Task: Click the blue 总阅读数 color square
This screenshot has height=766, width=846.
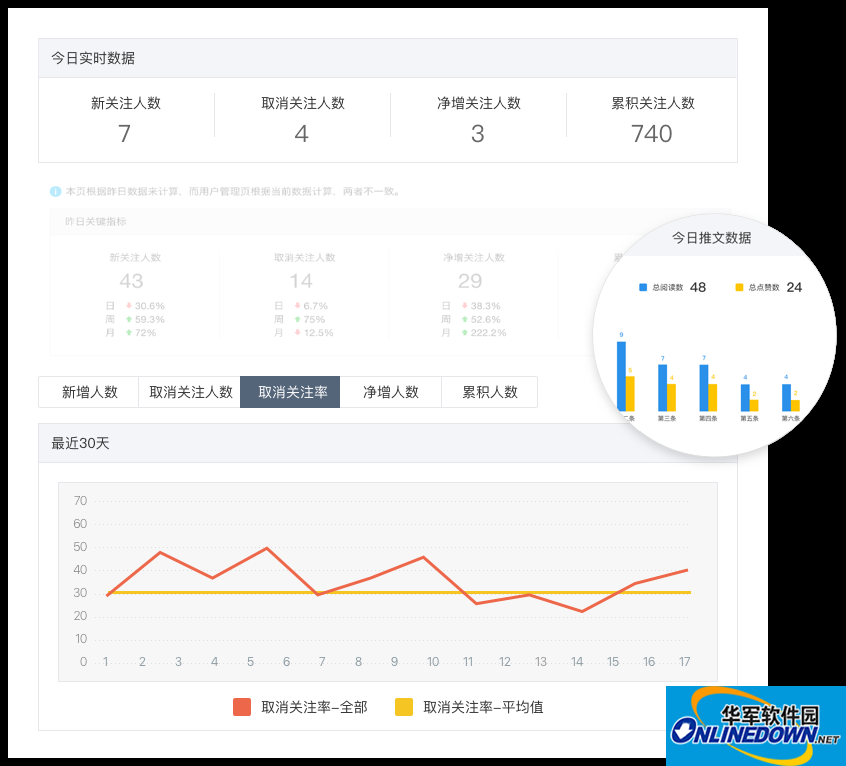Action: click(x=642, y=287)
